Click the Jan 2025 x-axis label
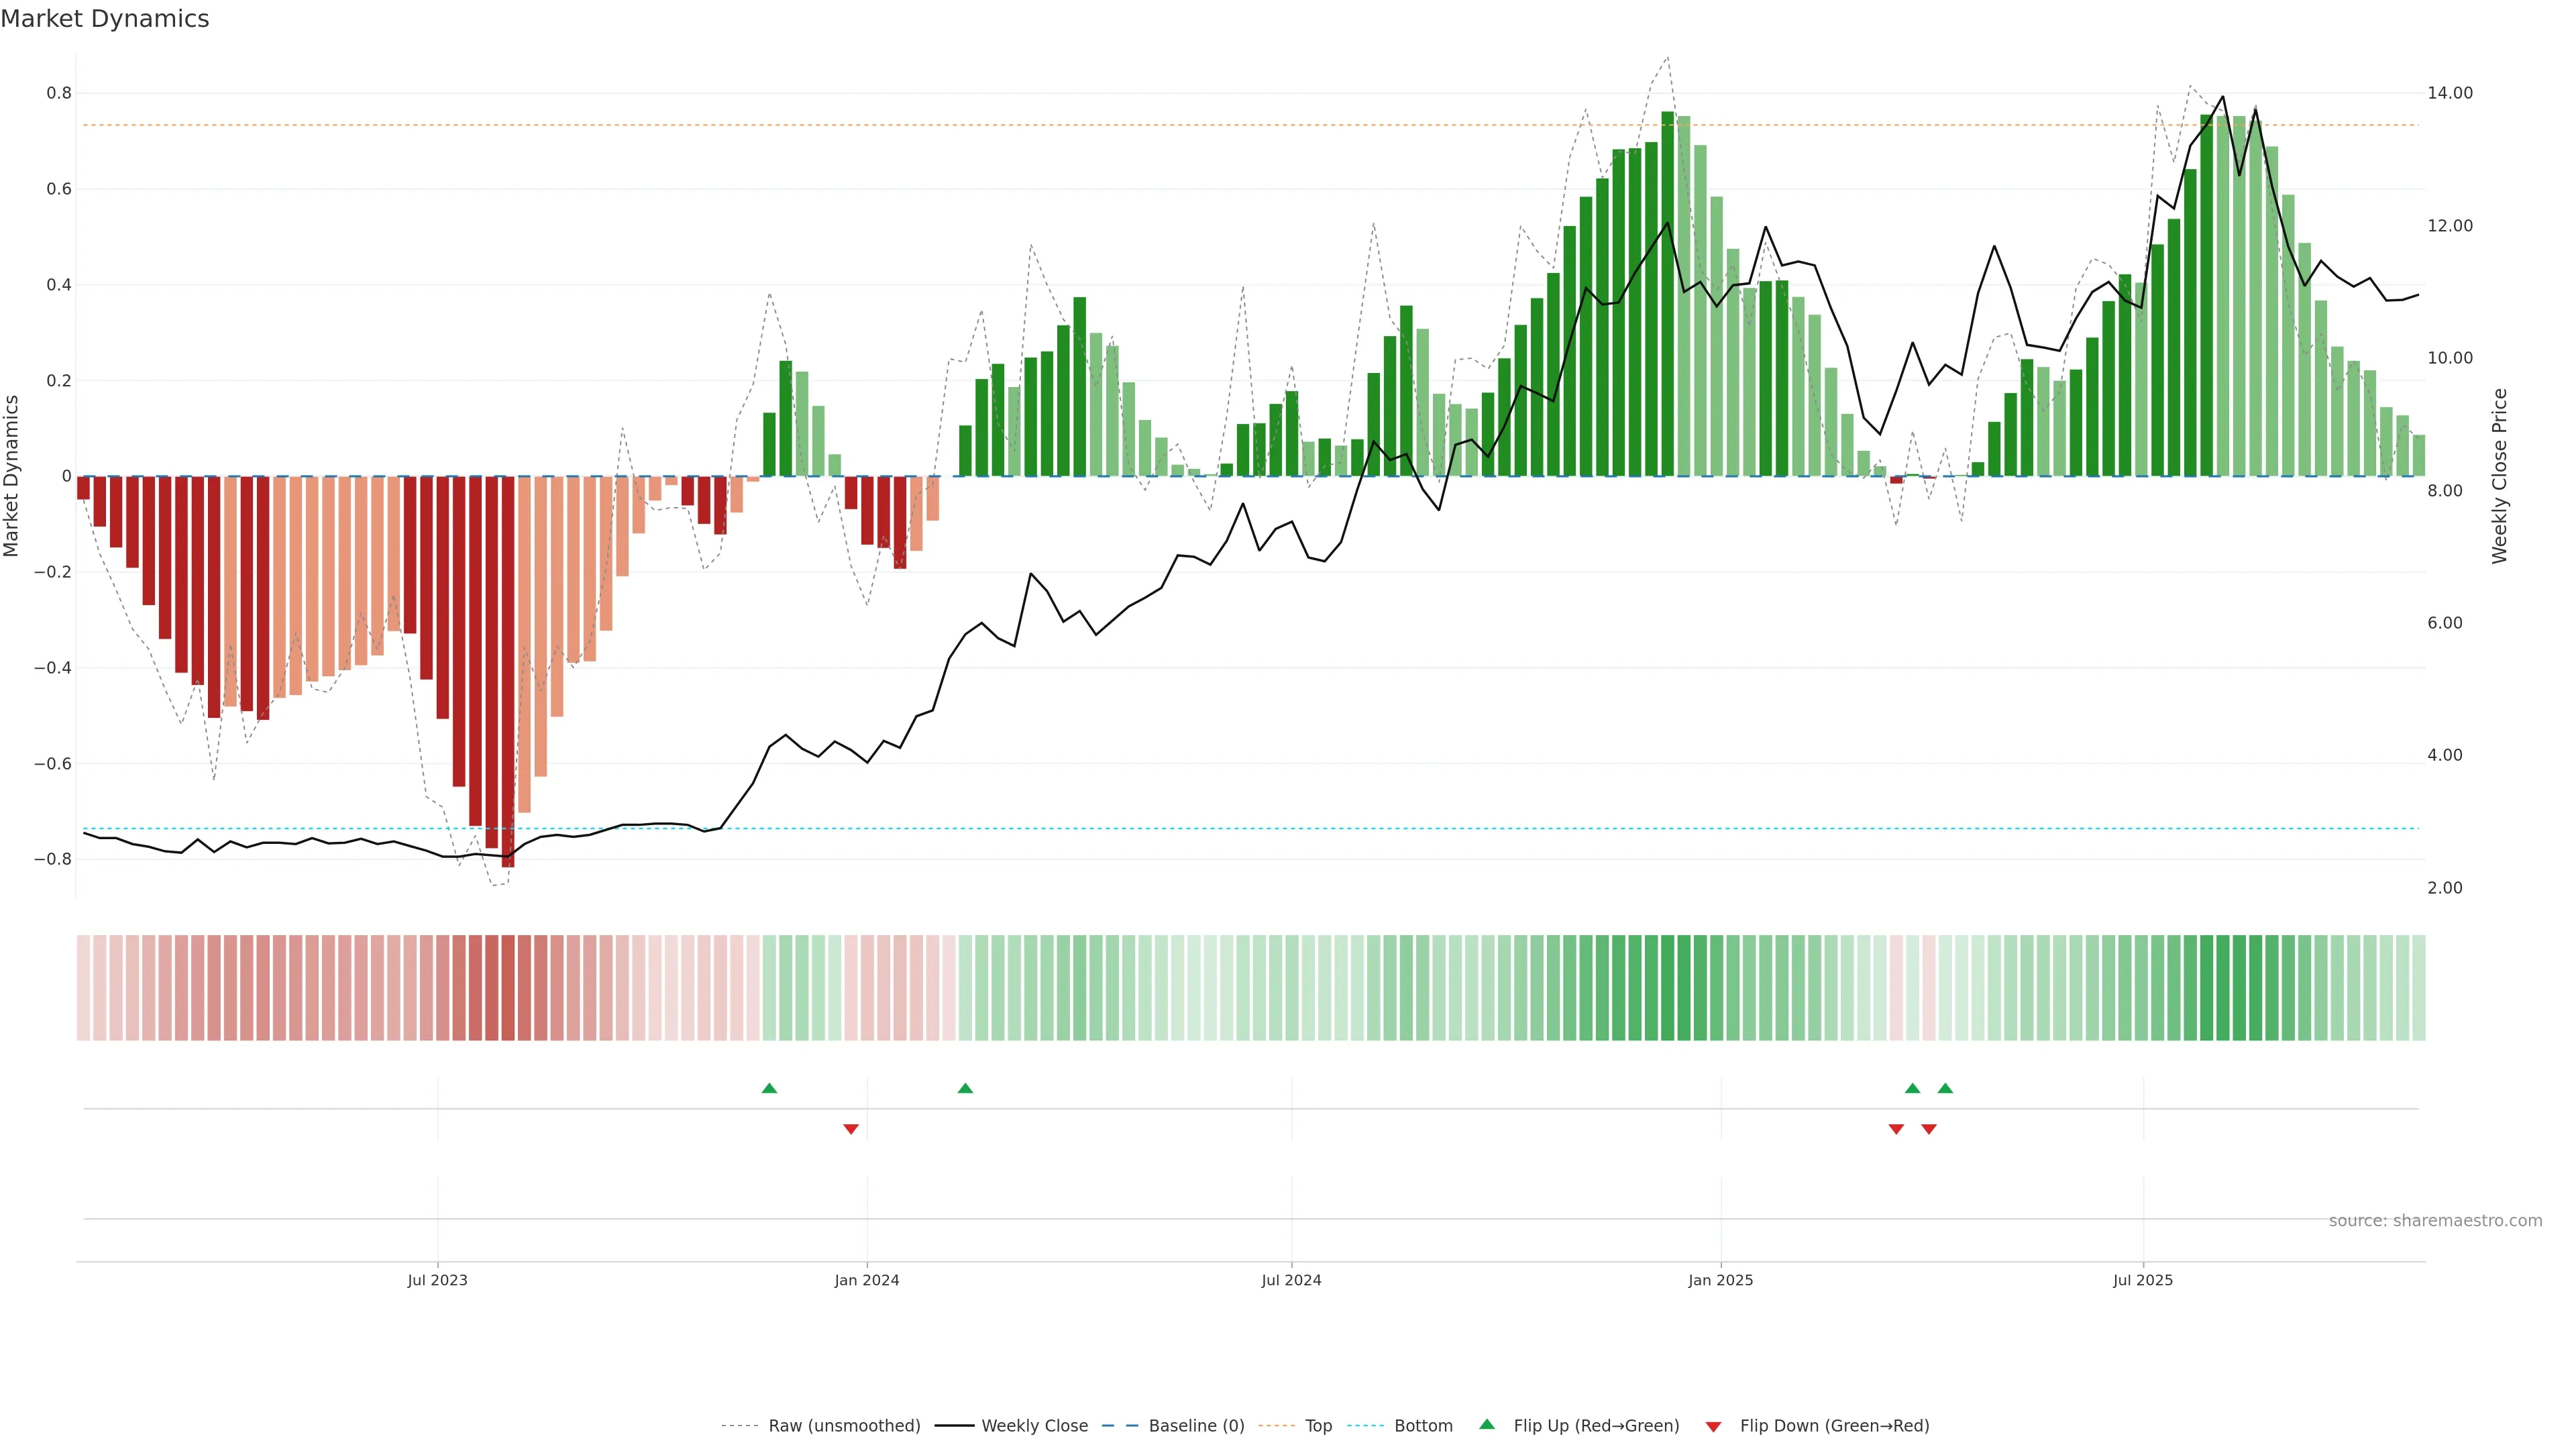The width and height of the screenshot is (2576, 1449). click(1720, 1280)
